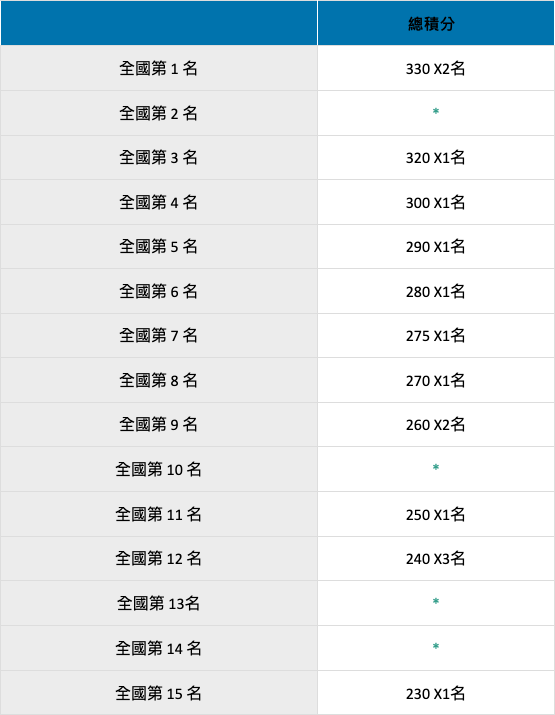The height and width of the screenshot is (715, 555).
Task: Click the 260 X2名 score cell
Action: click(x=436, y=424)
